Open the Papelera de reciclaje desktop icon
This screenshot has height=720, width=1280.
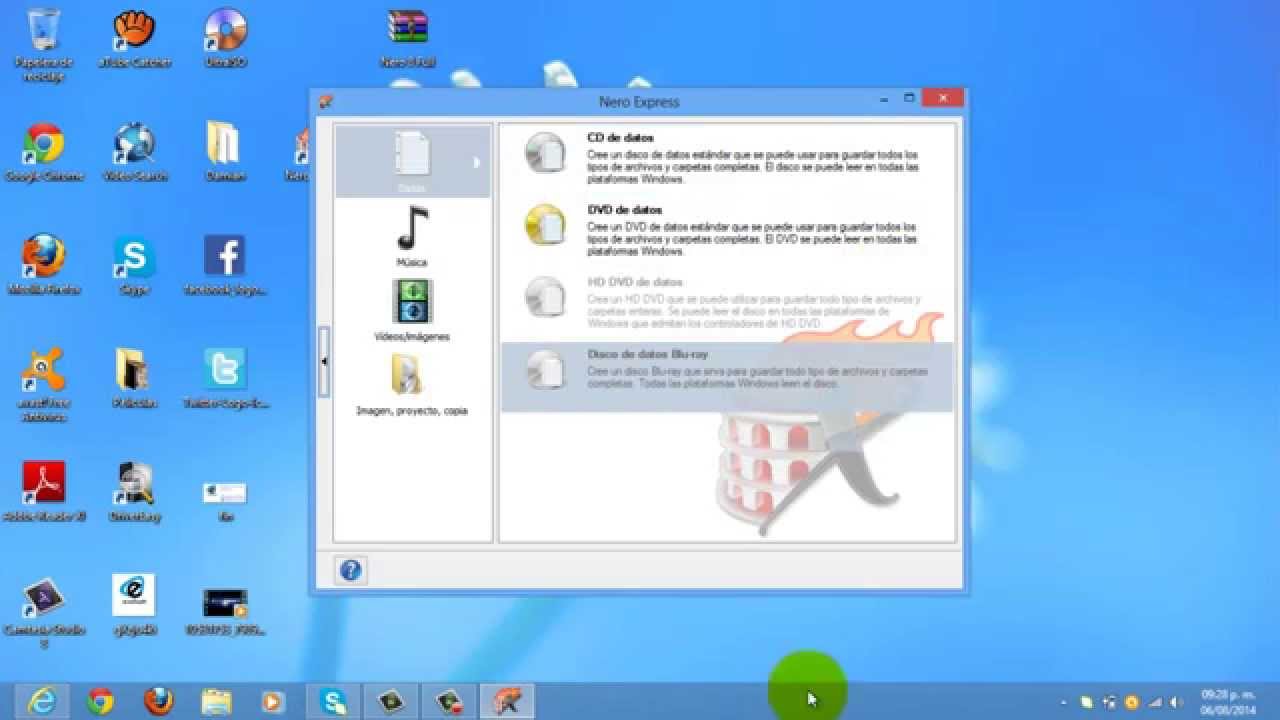point(43,45)
